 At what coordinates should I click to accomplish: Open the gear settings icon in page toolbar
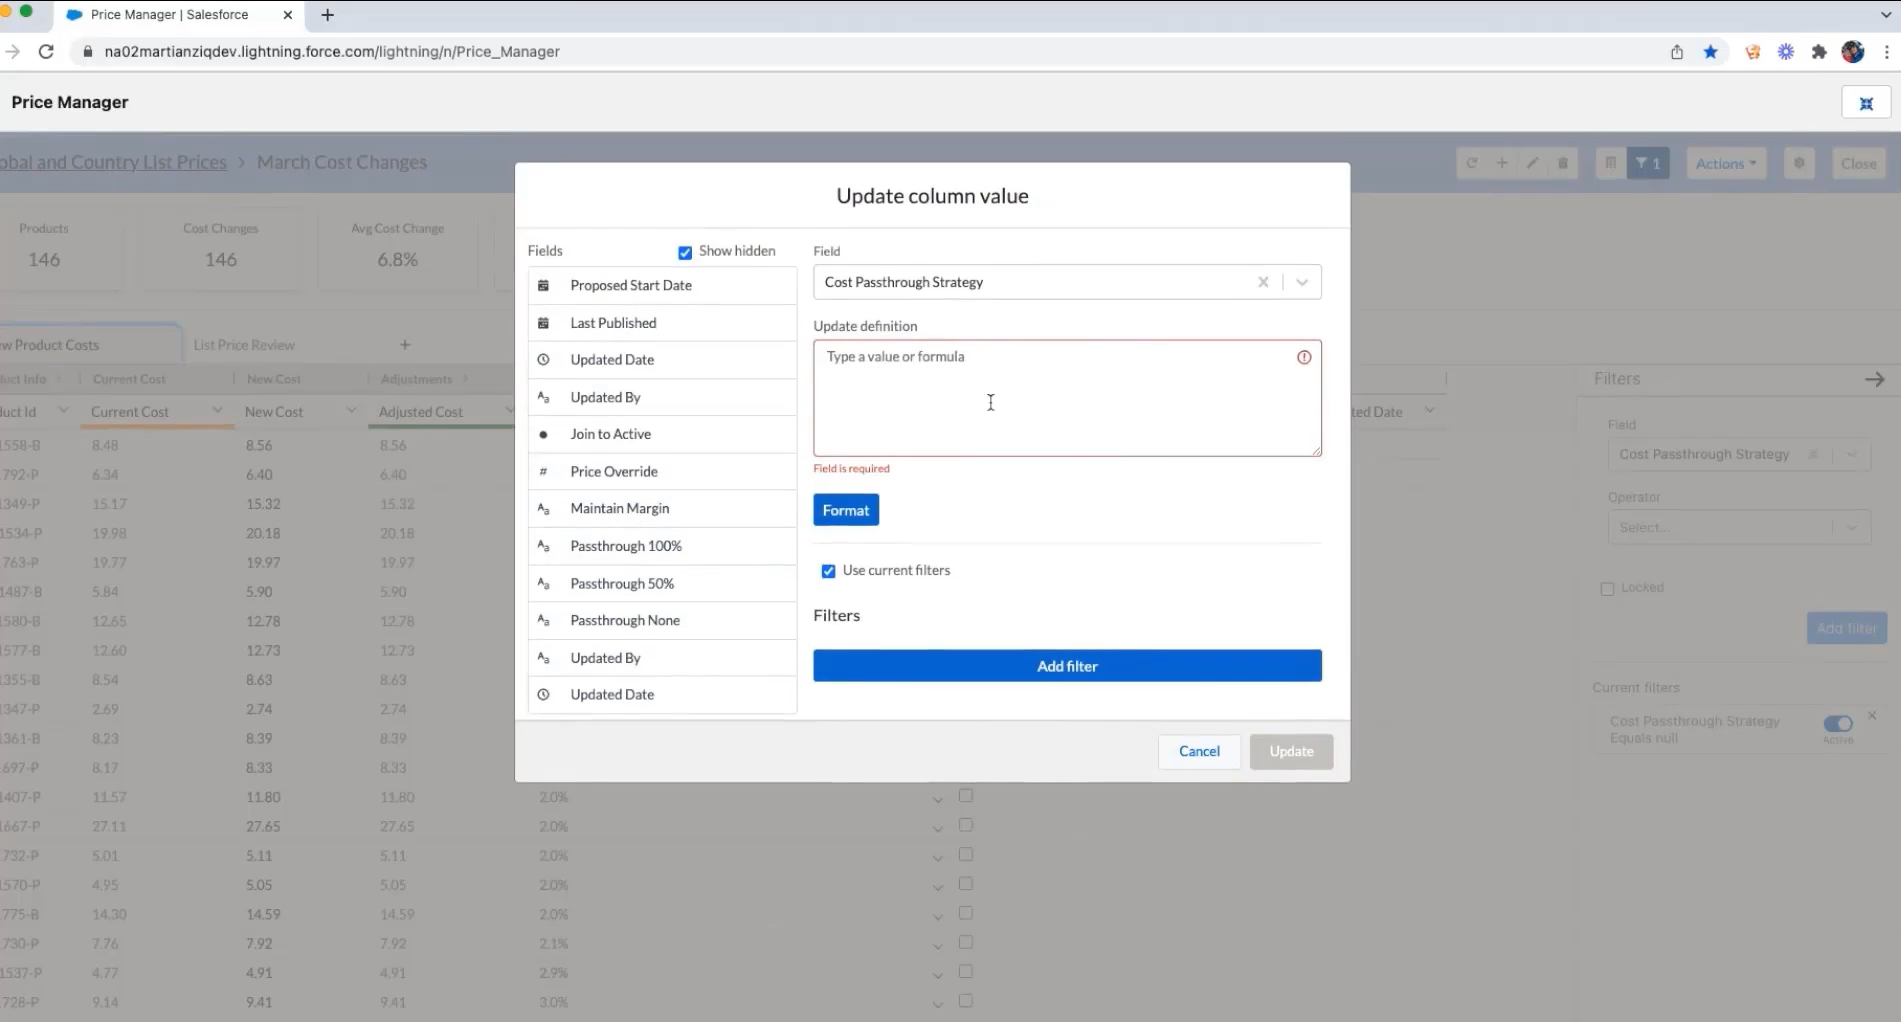(x=1799, y=163)
